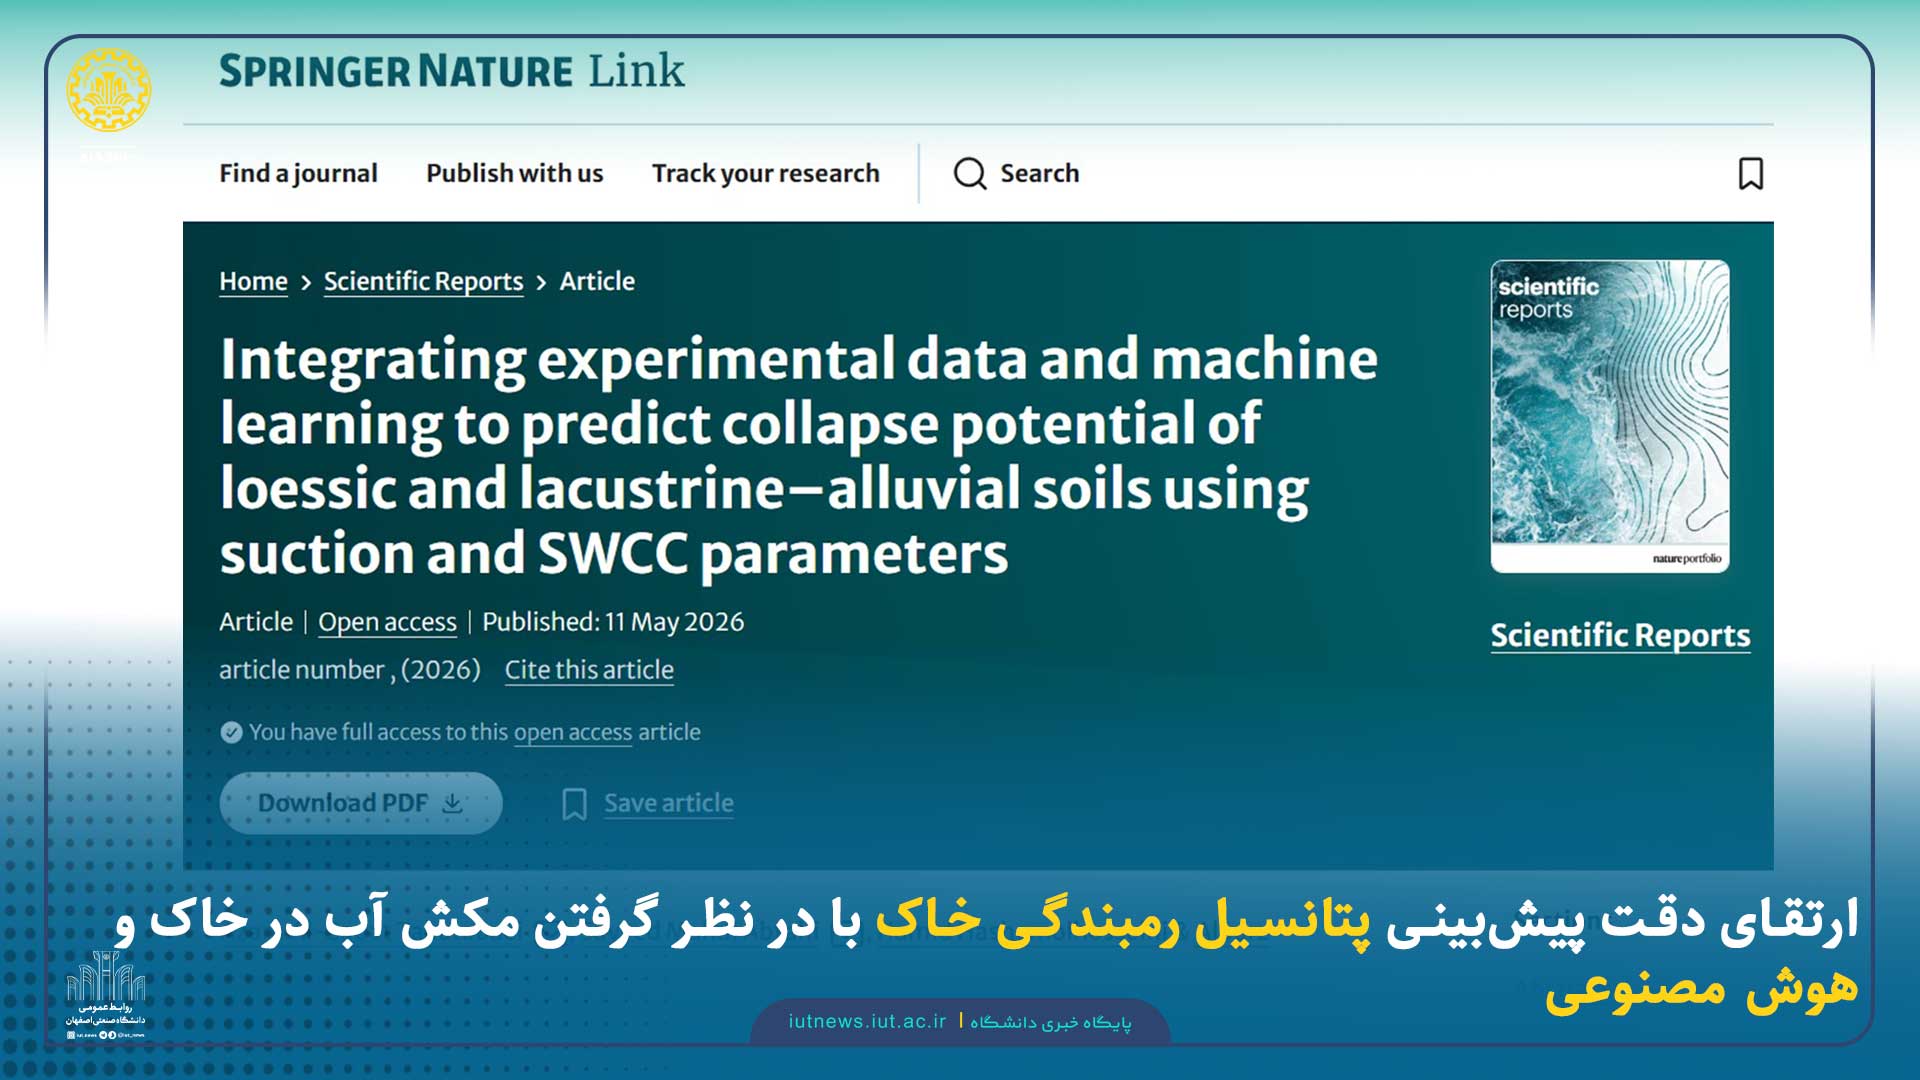
Task: Select the Article breadcrumb text
Action: pos(597,281)
